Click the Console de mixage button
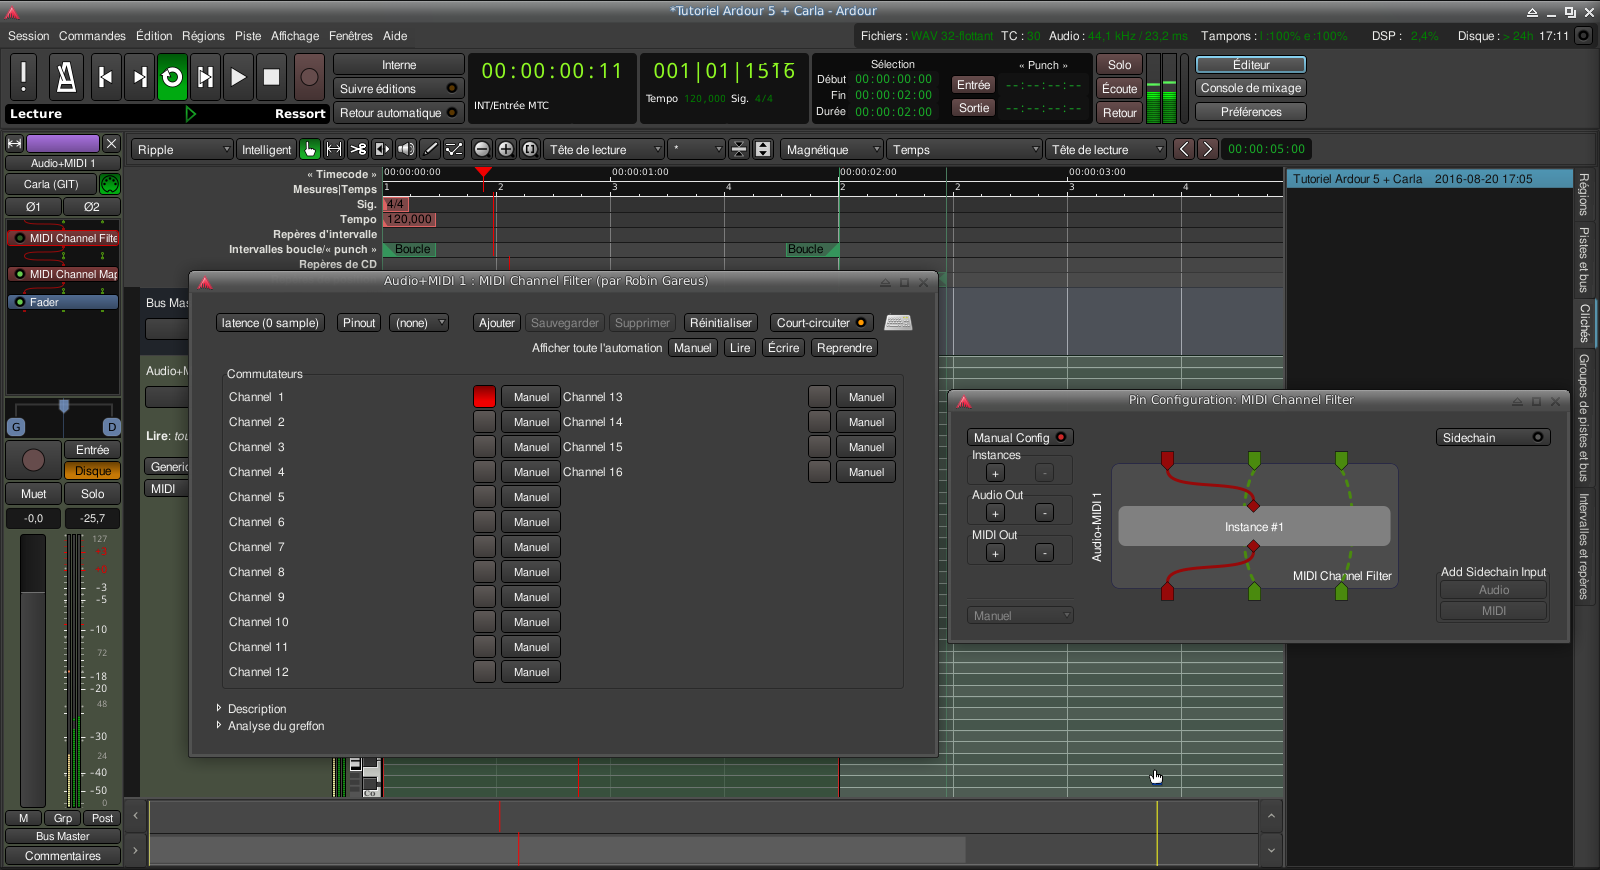Screen dimensions: 1600x870 [x=1250, y=88]
